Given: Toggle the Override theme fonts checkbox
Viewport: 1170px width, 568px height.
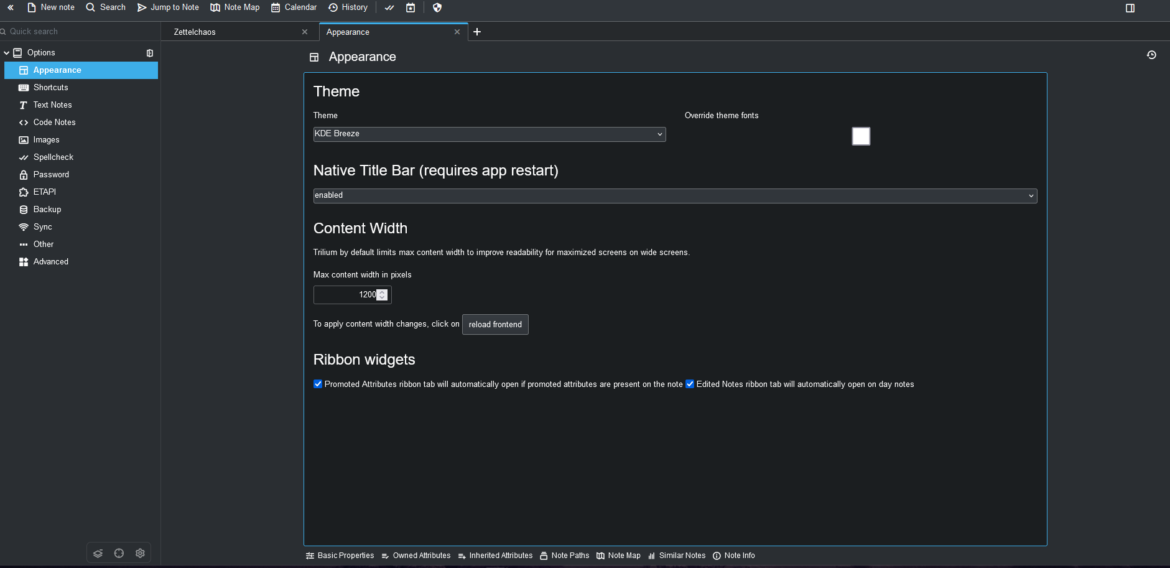Looking at the screenshot, I should (861, 136).
